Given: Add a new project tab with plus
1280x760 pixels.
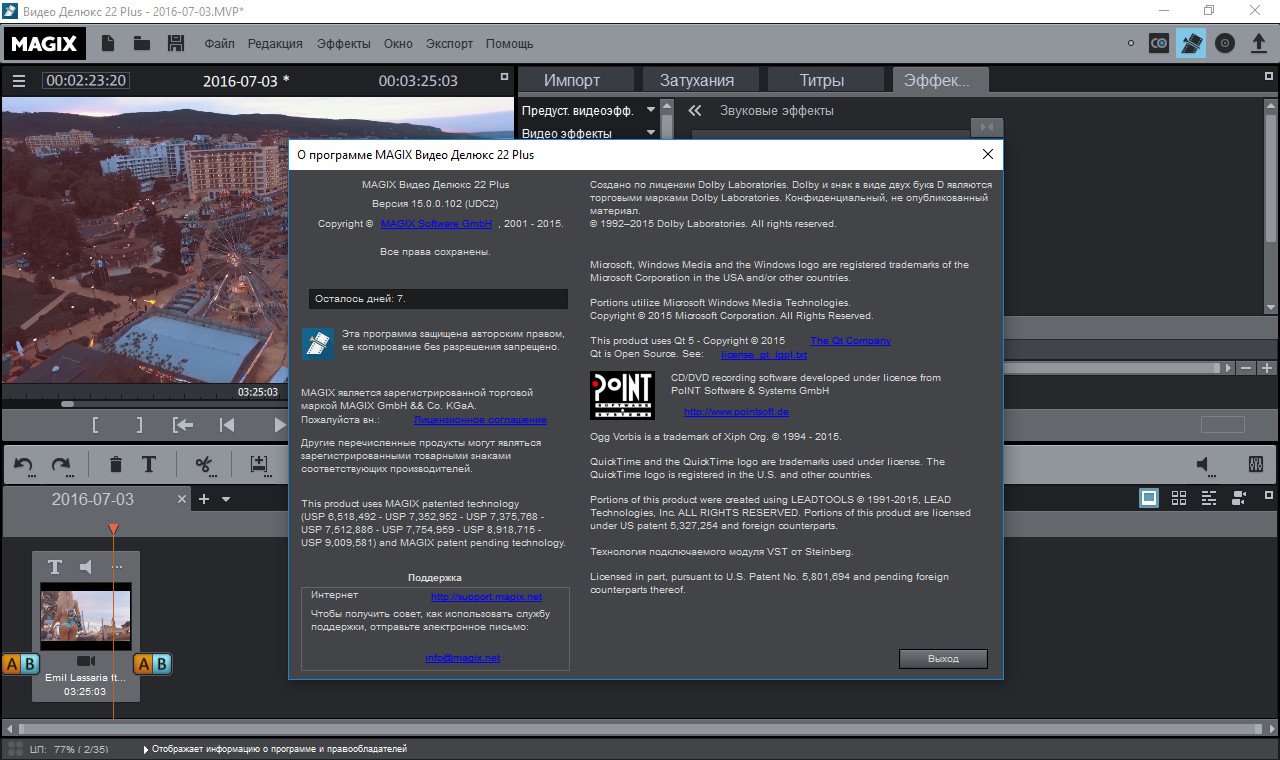Looking at the screenshot, I should 204,499.
